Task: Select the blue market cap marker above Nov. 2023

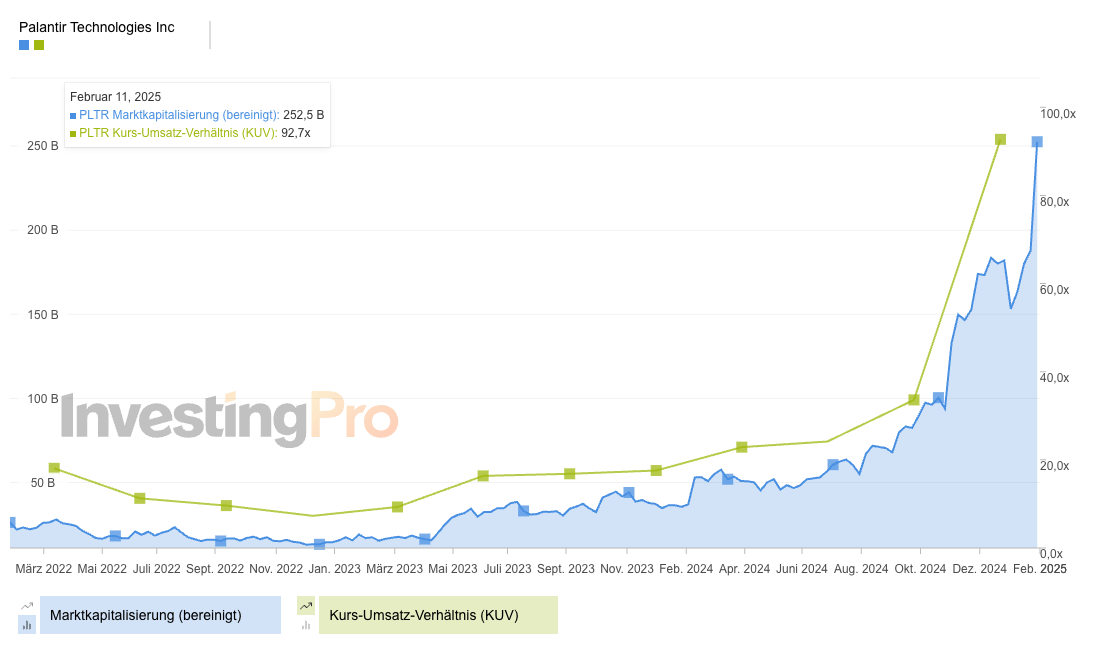Action: click(629, 493)
